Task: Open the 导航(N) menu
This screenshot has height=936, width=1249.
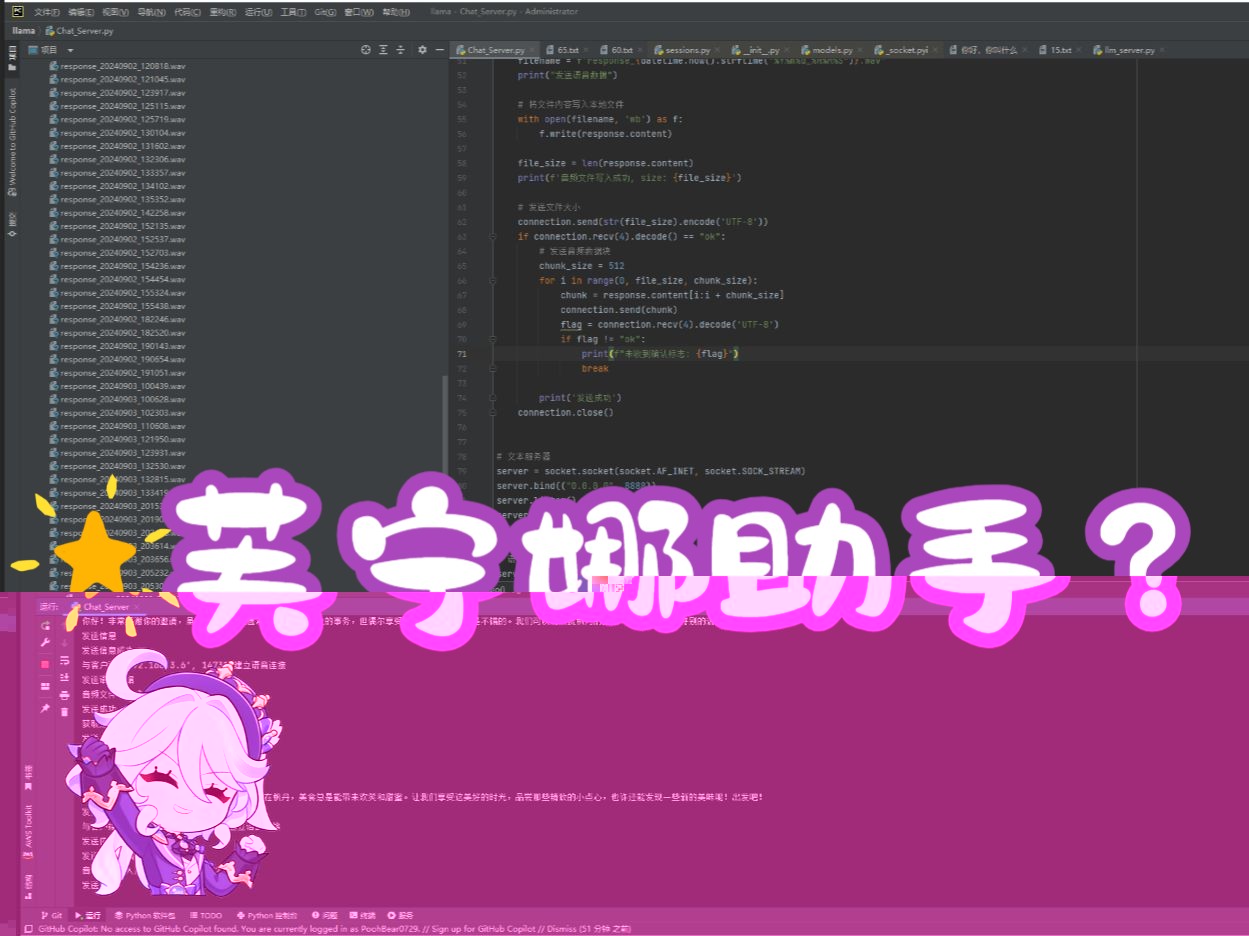Action: (151, 12)
